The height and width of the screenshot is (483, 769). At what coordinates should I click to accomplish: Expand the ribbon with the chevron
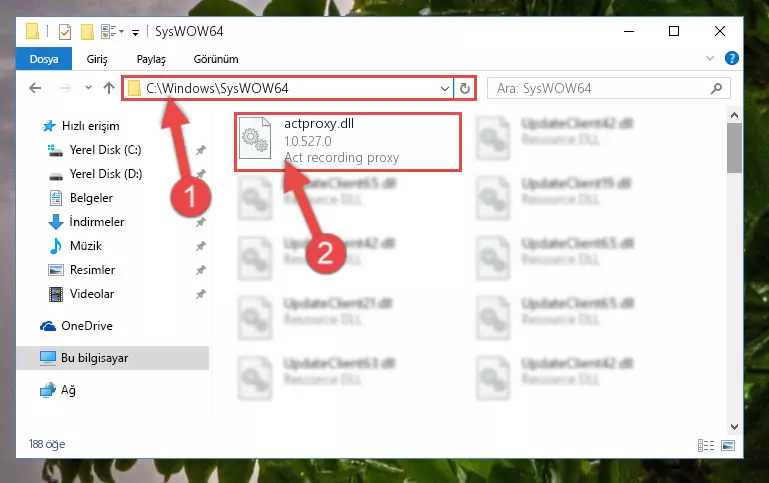710,58
